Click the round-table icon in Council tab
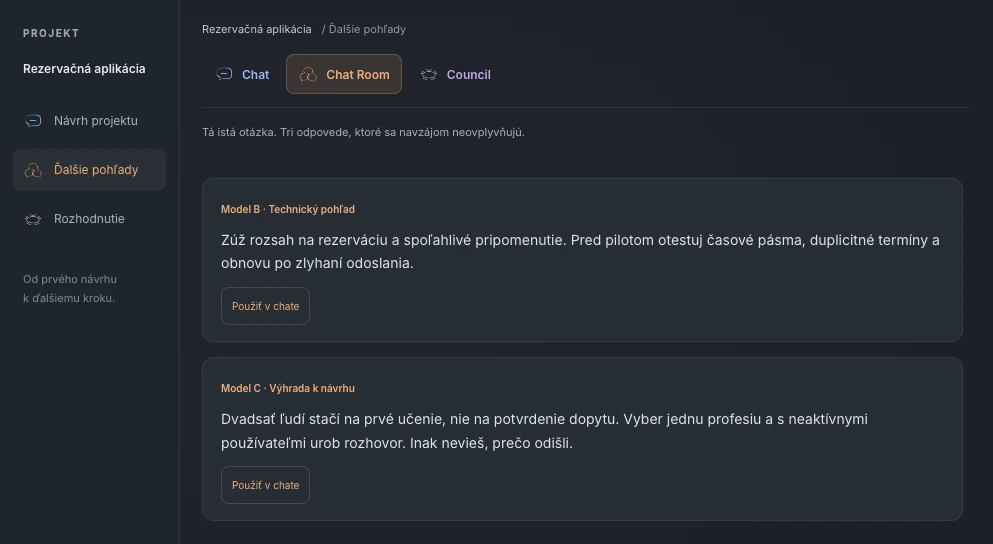 coord(429,74)
